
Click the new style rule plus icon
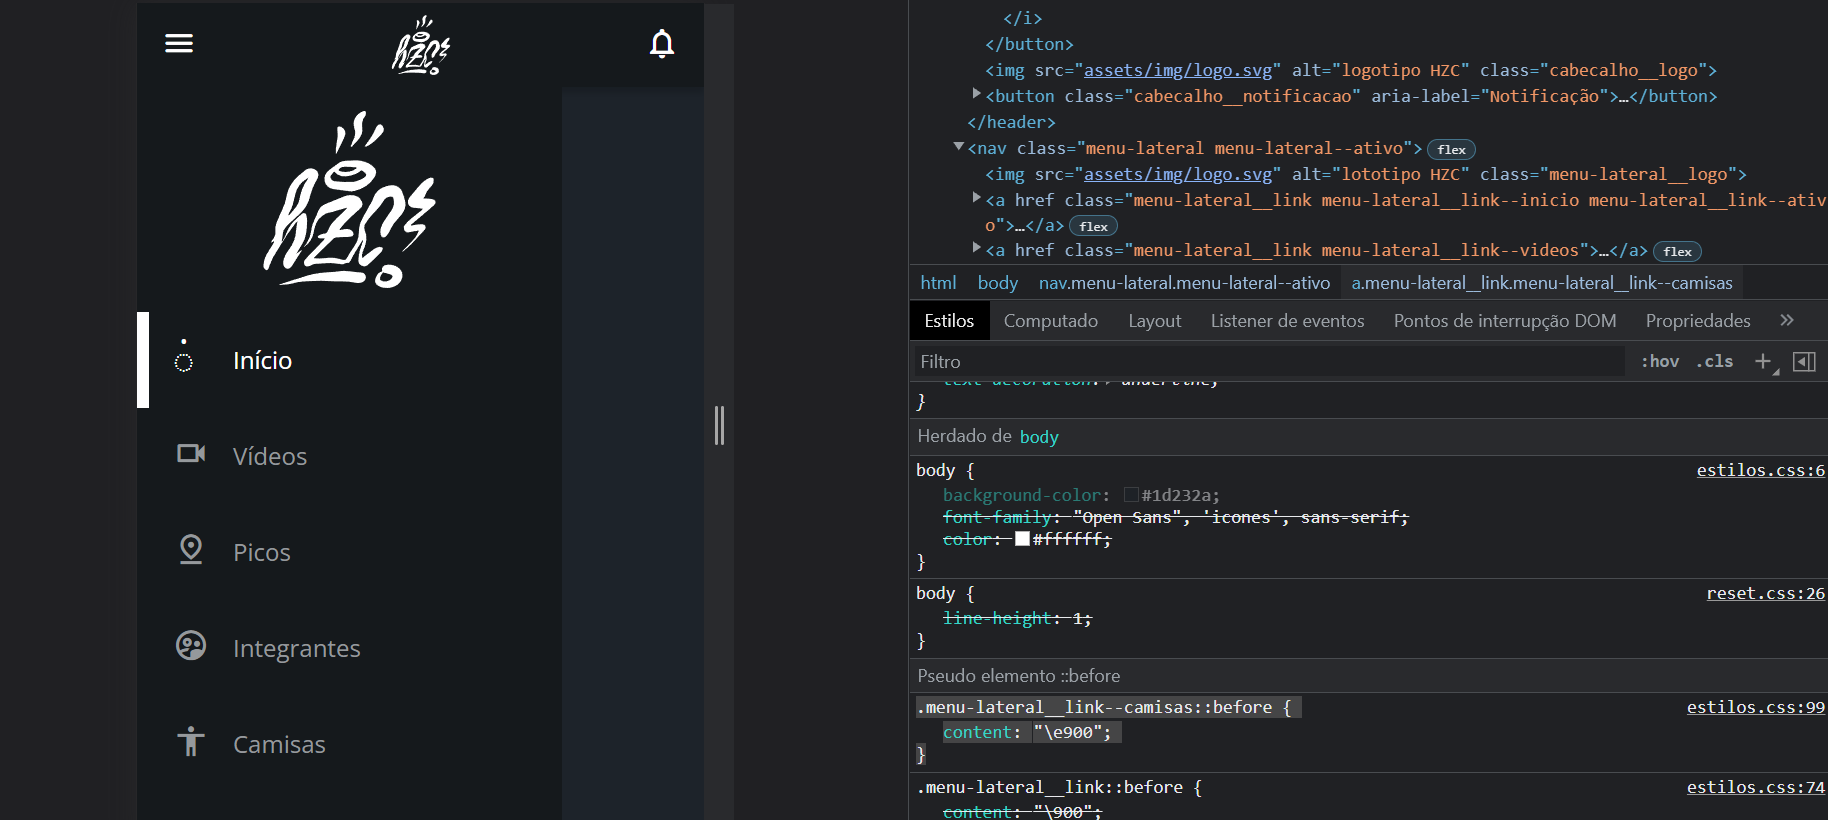pyautogui.click(x=1764, y=361)
